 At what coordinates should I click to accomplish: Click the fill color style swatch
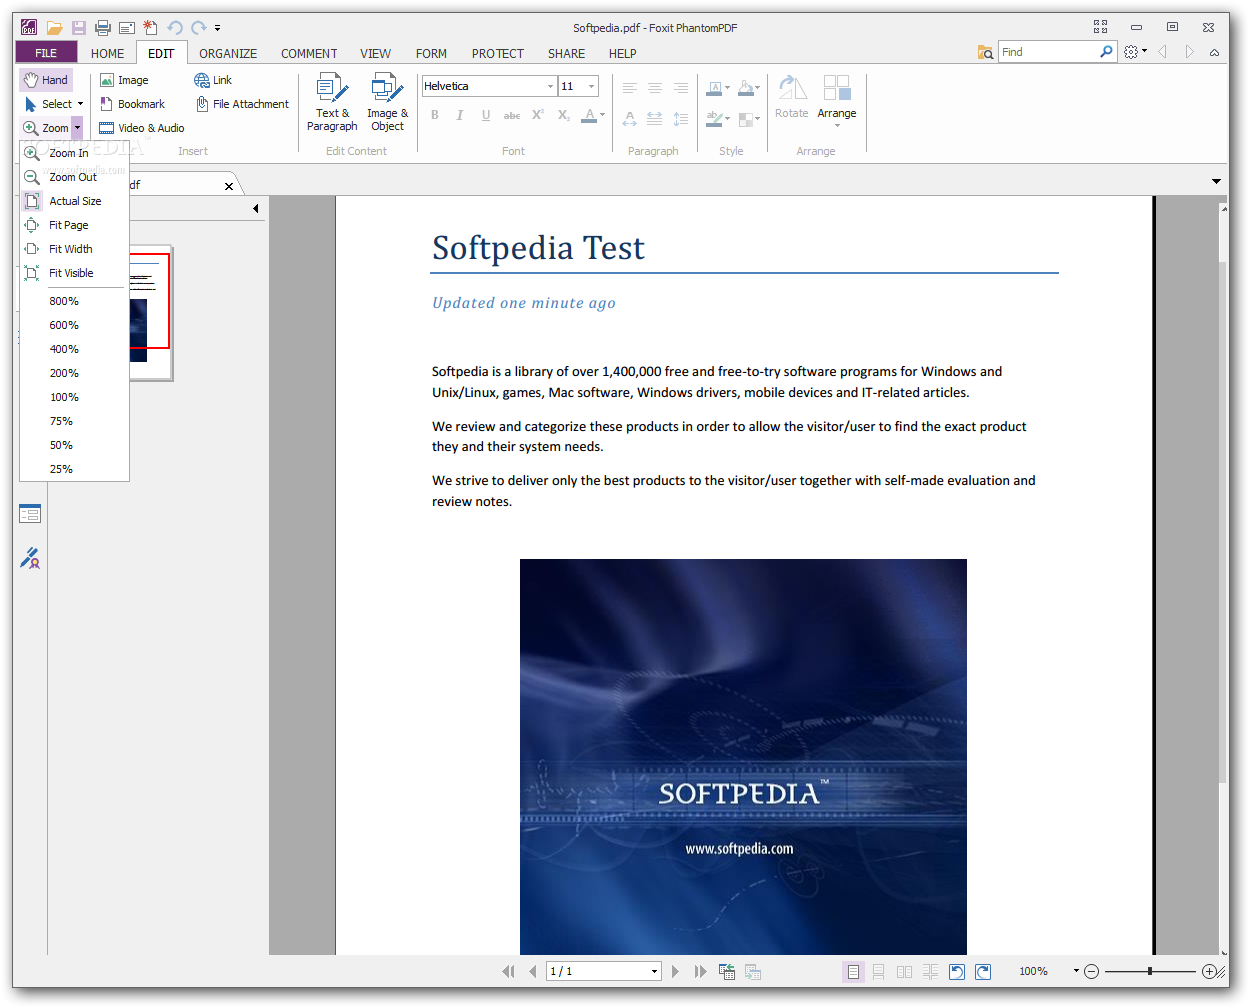(x=748, y=88)
